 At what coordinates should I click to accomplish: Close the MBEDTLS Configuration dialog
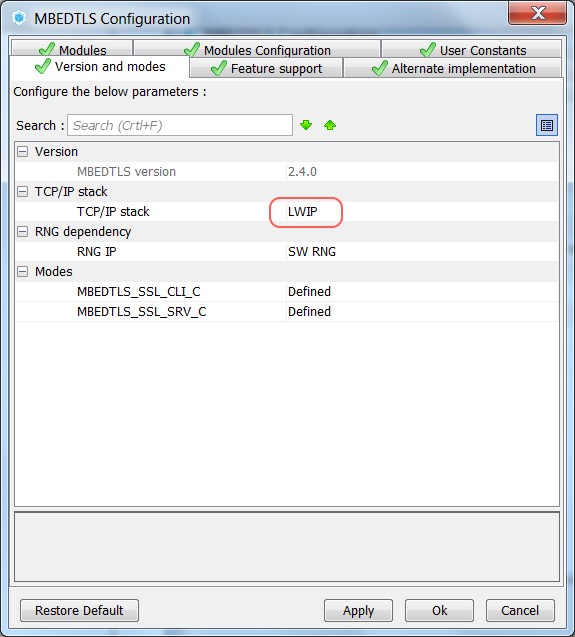[537, 13]
